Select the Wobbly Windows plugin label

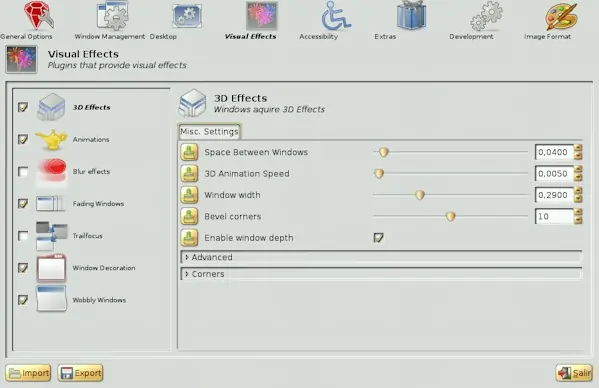coord(99,300)
